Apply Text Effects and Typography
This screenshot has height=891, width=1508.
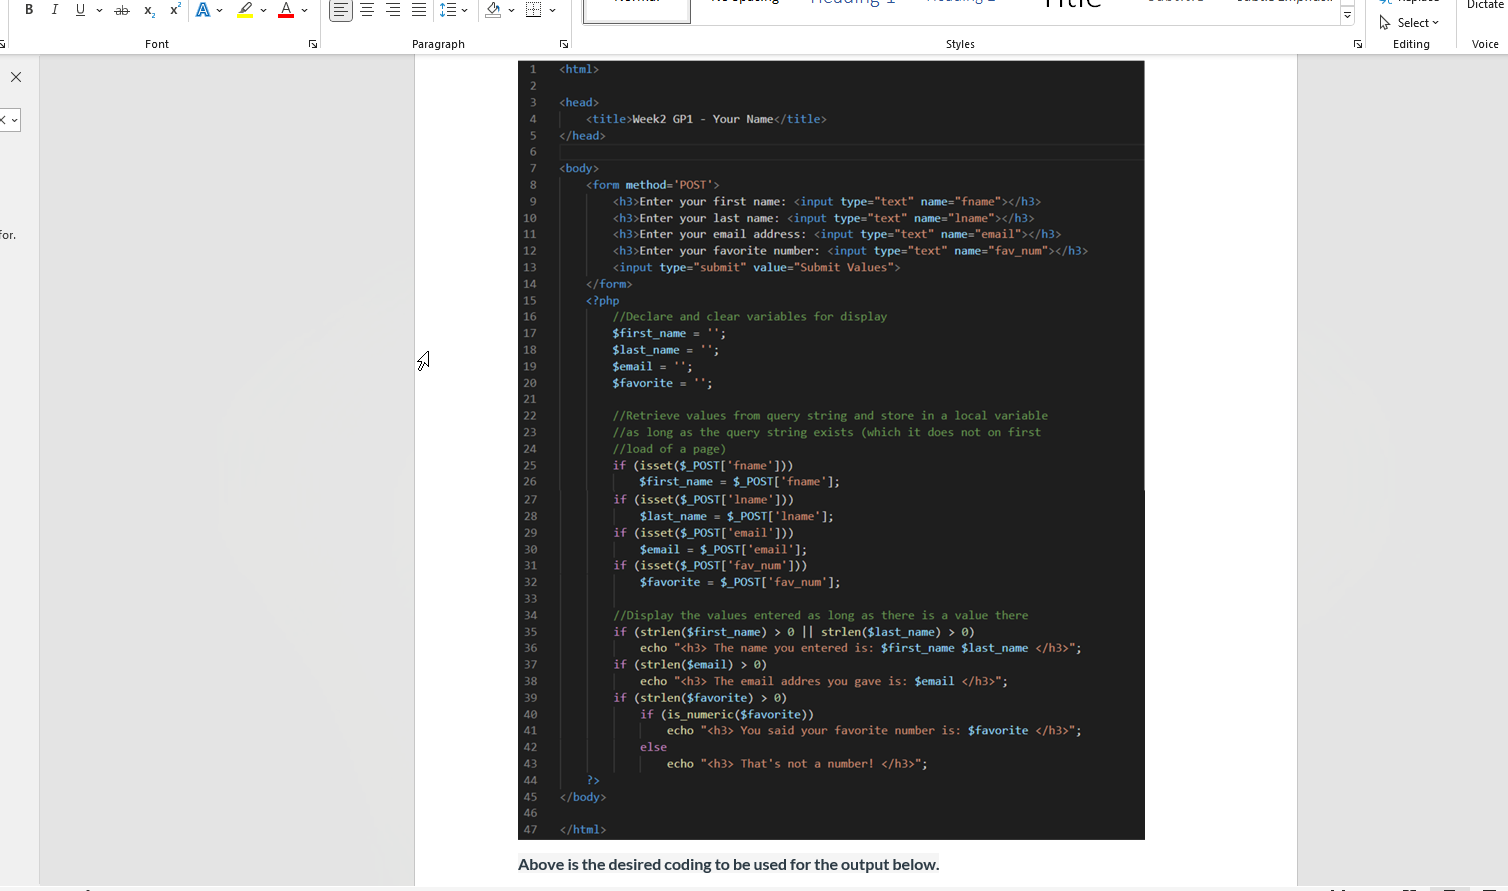[x=203, y=10]
